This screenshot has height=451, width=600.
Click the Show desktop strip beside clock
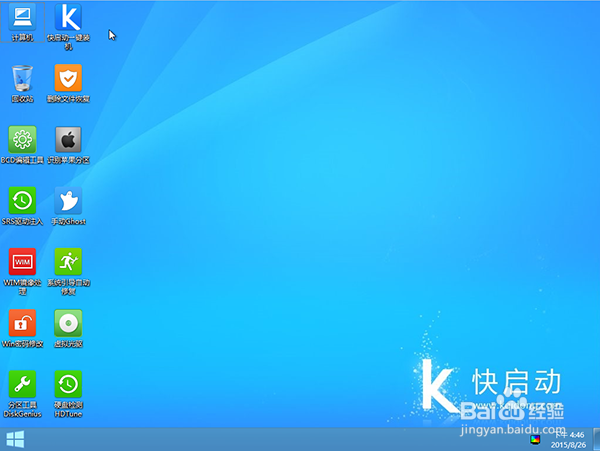click(597, 440)
